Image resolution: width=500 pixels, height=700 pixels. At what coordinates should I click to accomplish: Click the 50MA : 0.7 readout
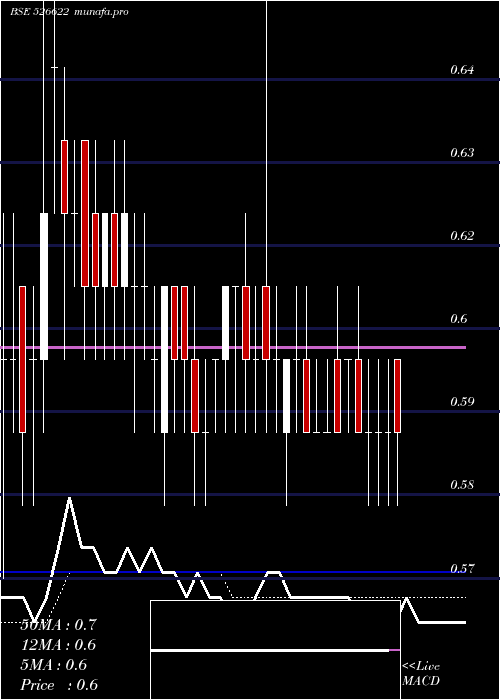[x=58, y=625]
